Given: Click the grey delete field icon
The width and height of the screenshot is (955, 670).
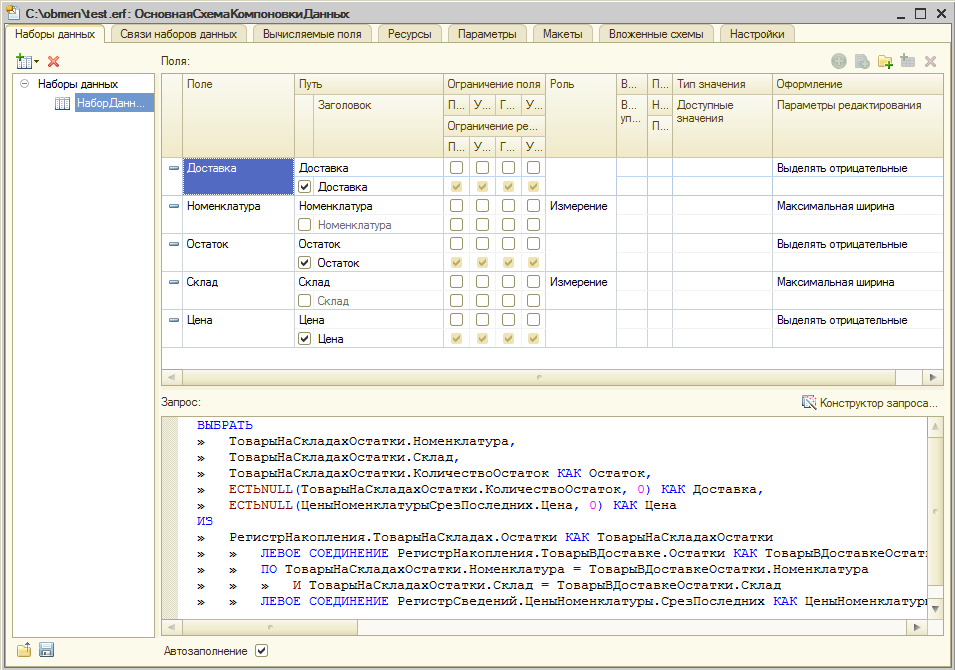Looking at the screenshot, I should 930,61.
